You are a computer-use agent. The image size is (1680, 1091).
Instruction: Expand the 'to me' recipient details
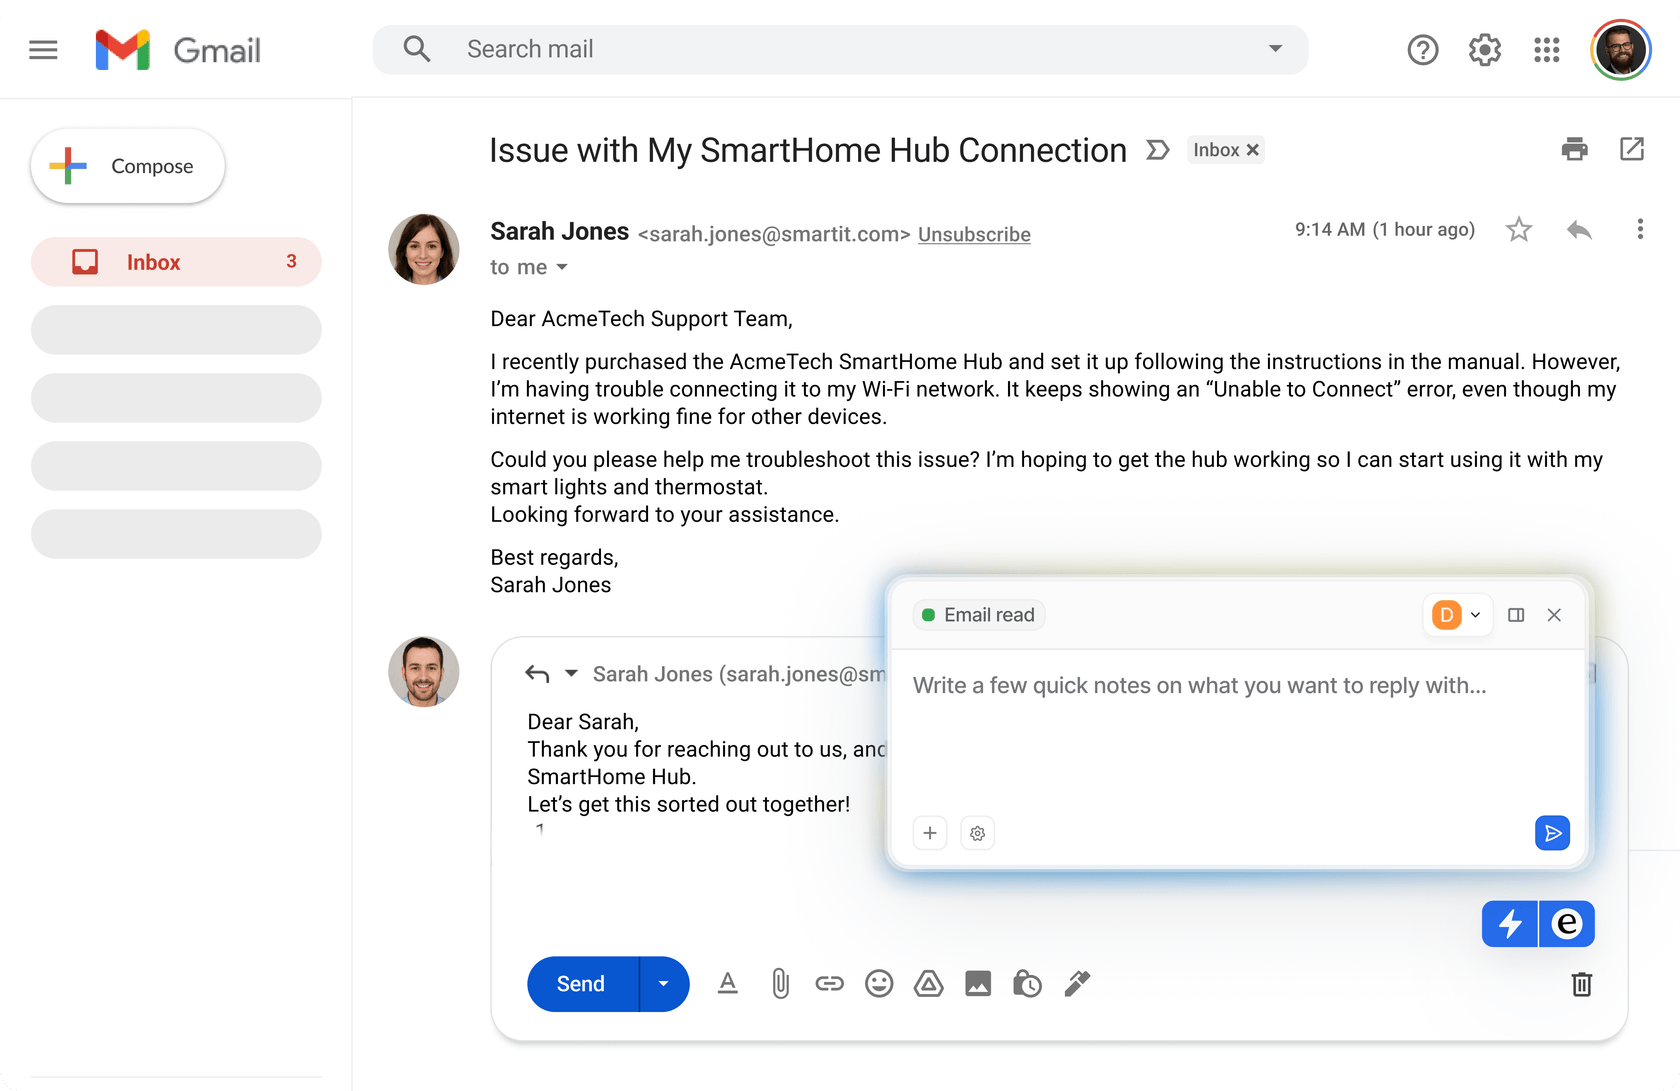click(x=562, y=267)
